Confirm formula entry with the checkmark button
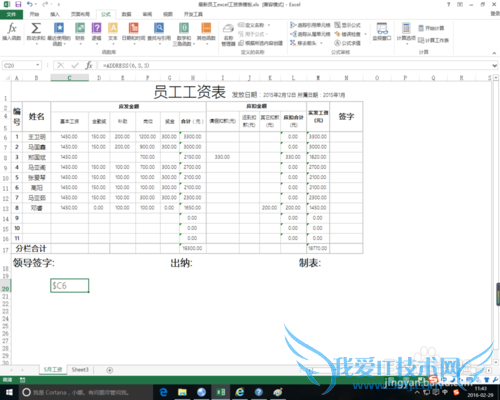 click(75, 65)
